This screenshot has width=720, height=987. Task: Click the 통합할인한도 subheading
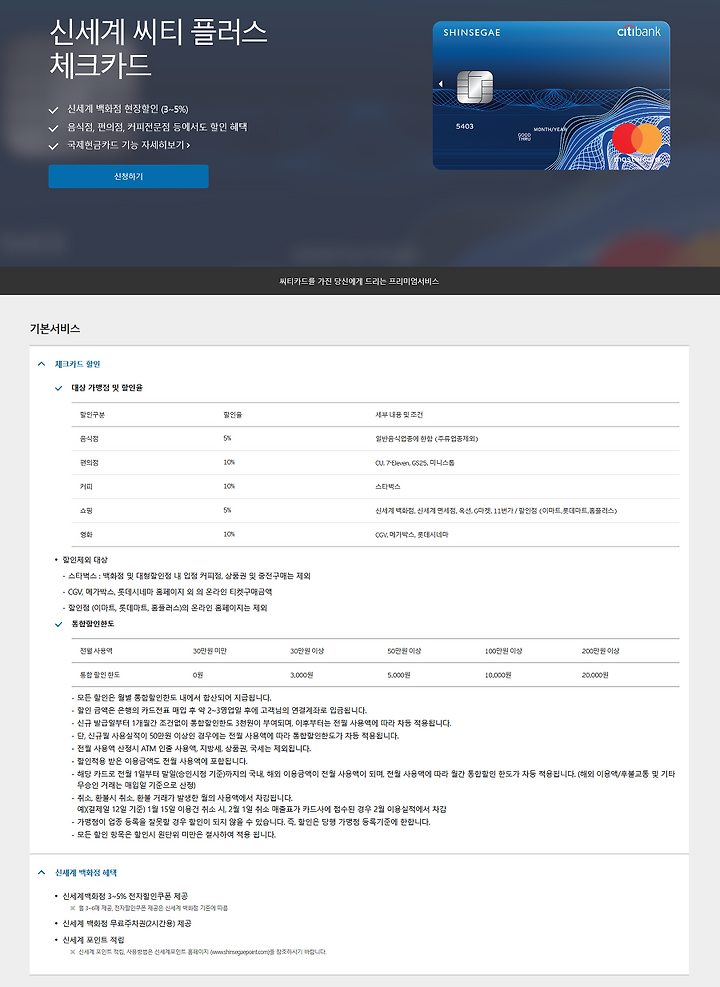(x=93, y=624)
